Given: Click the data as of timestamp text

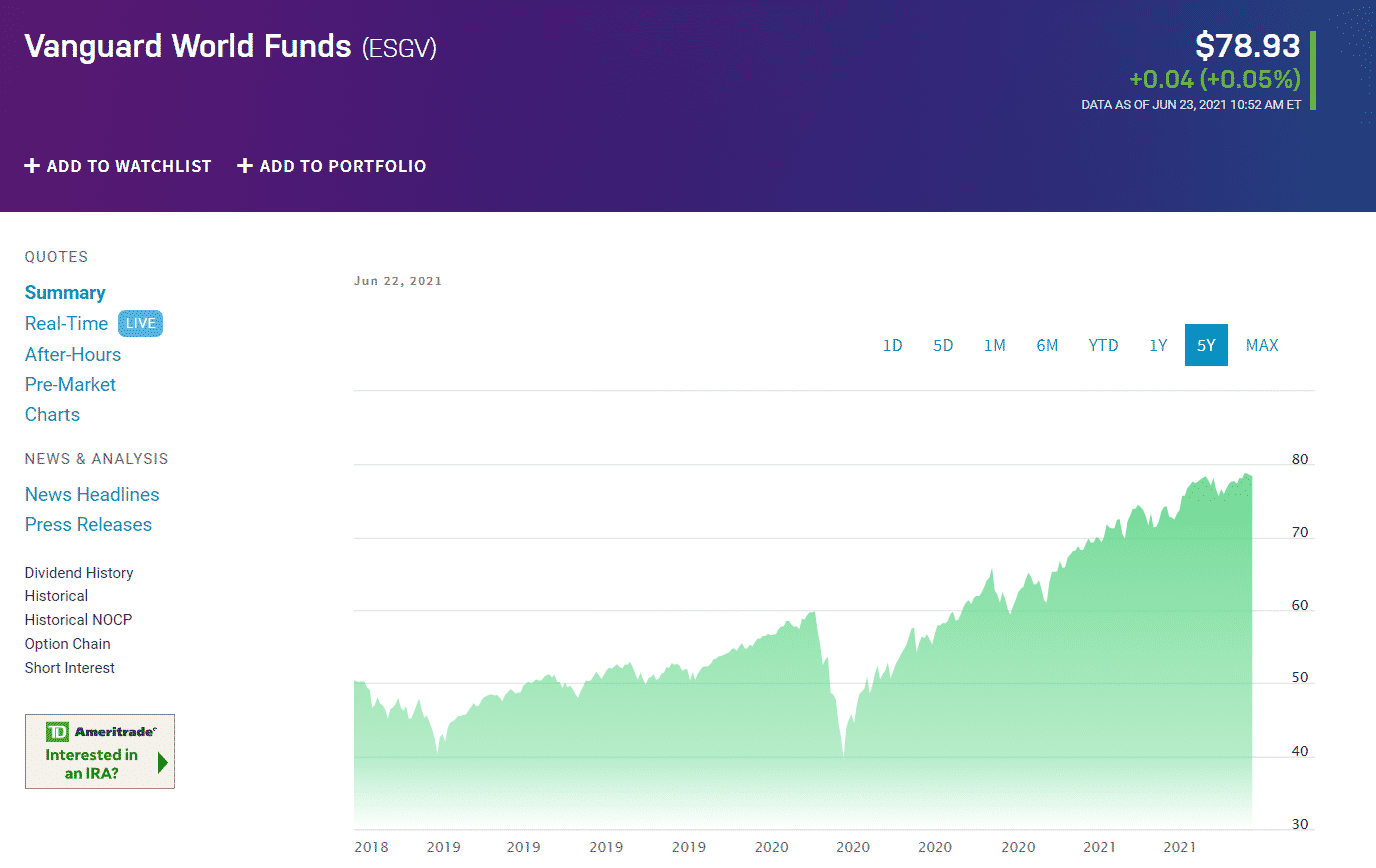Looking at the screenshot, I should (1191, 104).
